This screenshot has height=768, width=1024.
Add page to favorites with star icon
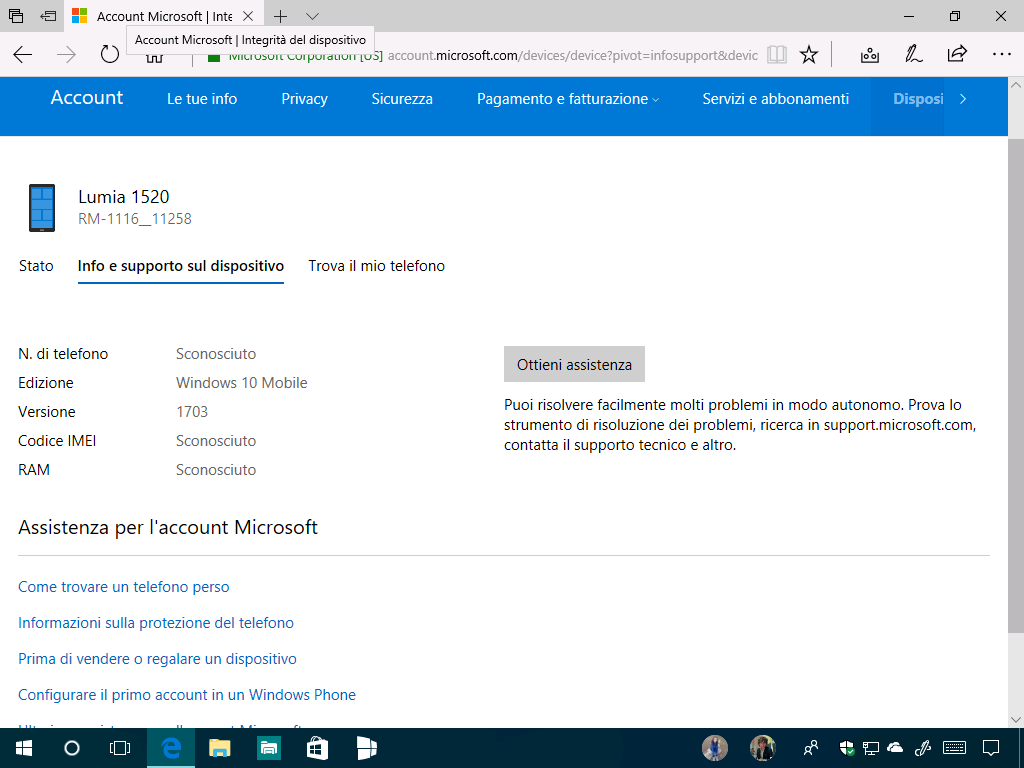click(808, 55)
